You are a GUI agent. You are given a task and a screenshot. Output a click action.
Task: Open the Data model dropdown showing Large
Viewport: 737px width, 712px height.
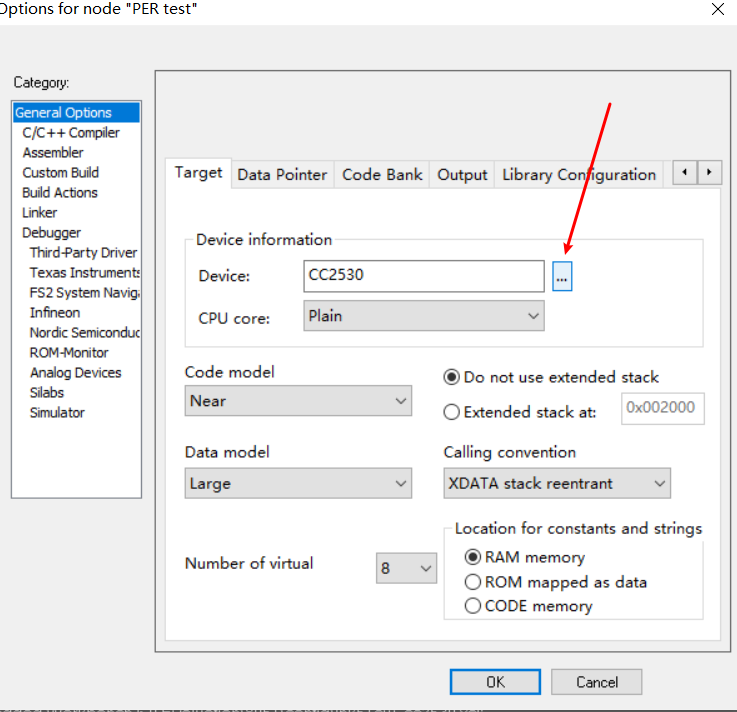pyautogui.click(x=298, y=483)
